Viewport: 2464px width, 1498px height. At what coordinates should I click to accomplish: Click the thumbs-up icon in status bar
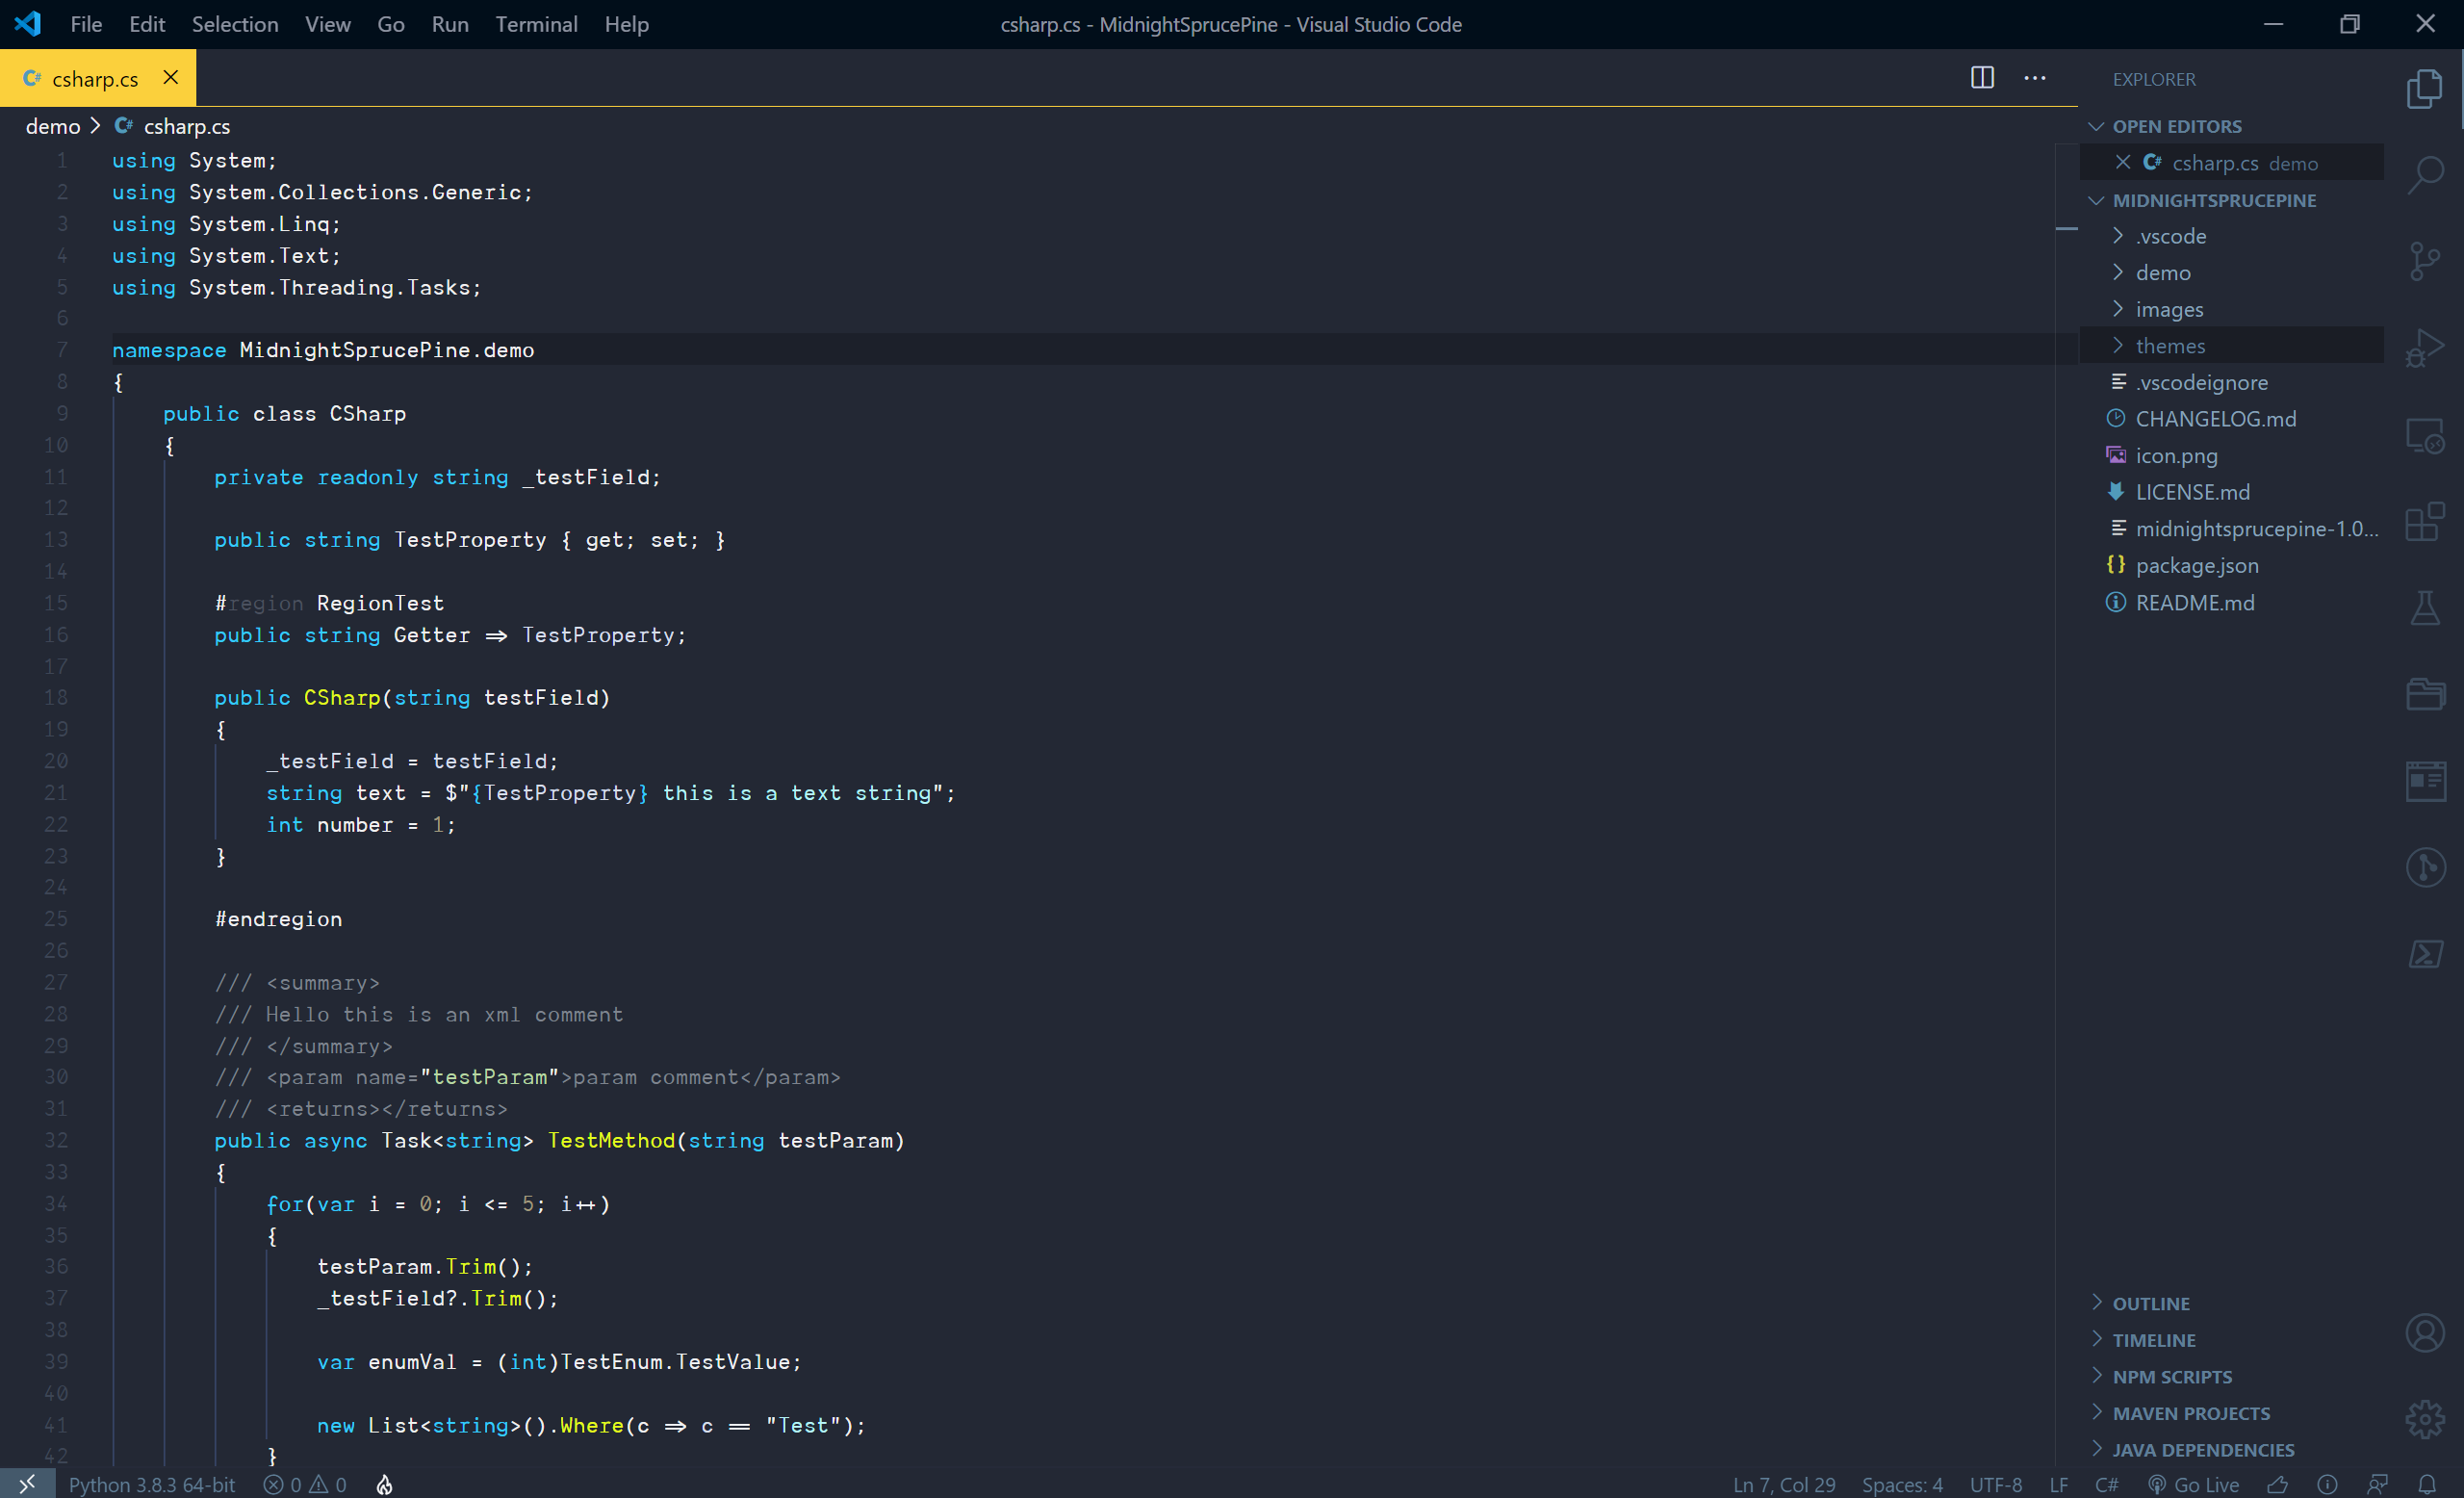(x=2277, y=1484)
